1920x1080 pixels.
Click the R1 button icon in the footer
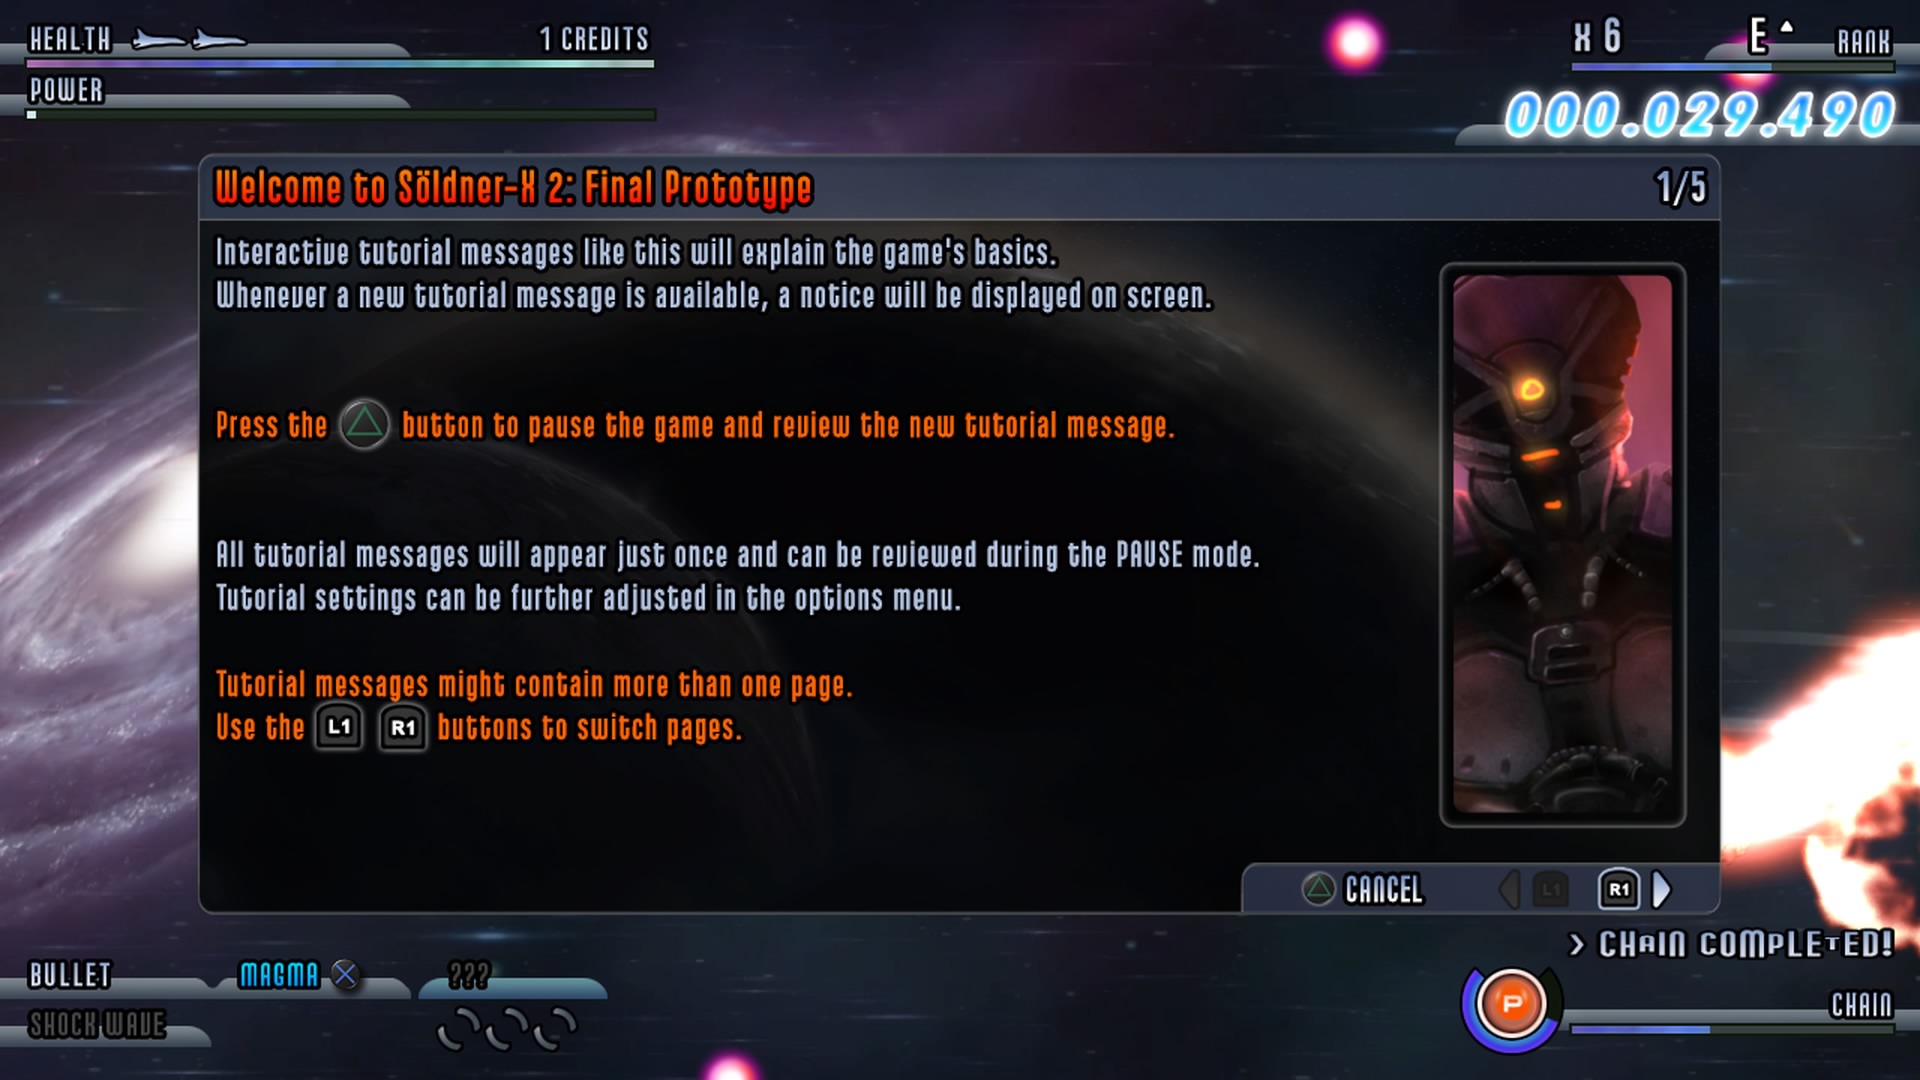tap(1618, 889)
